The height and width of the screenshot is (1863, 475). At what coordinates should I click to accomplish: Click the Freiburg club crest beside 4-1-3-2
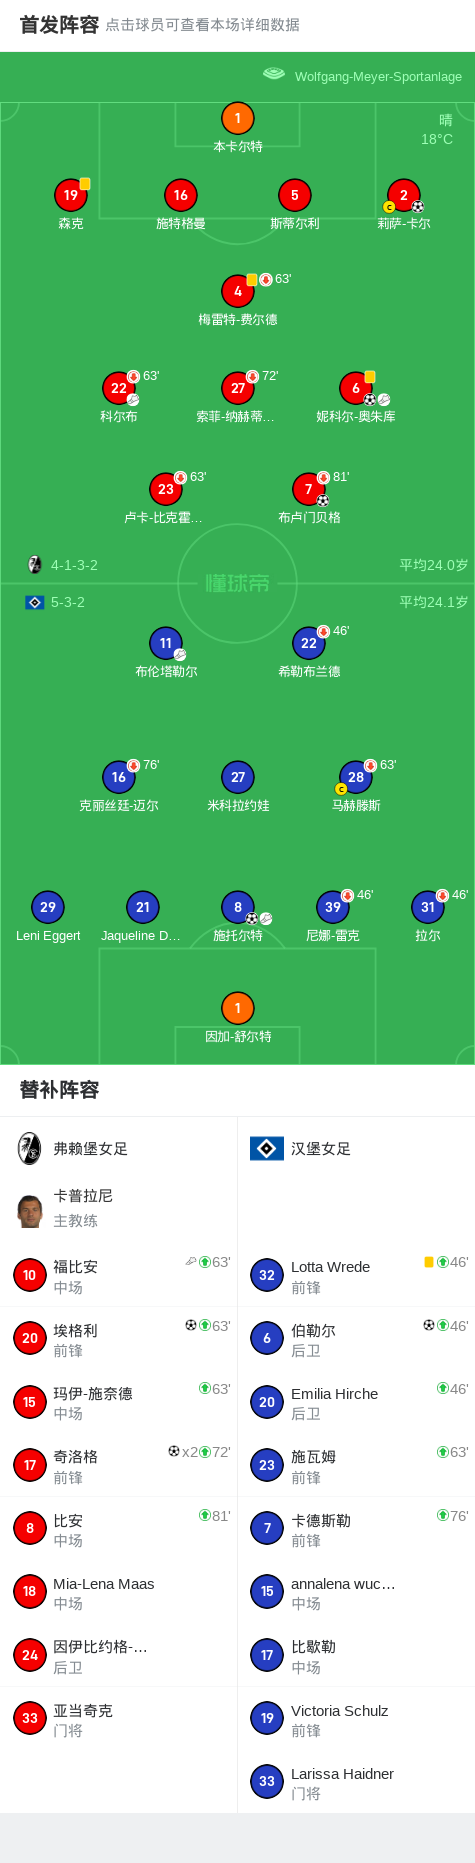pyautogui.click(x=34, y=565)
